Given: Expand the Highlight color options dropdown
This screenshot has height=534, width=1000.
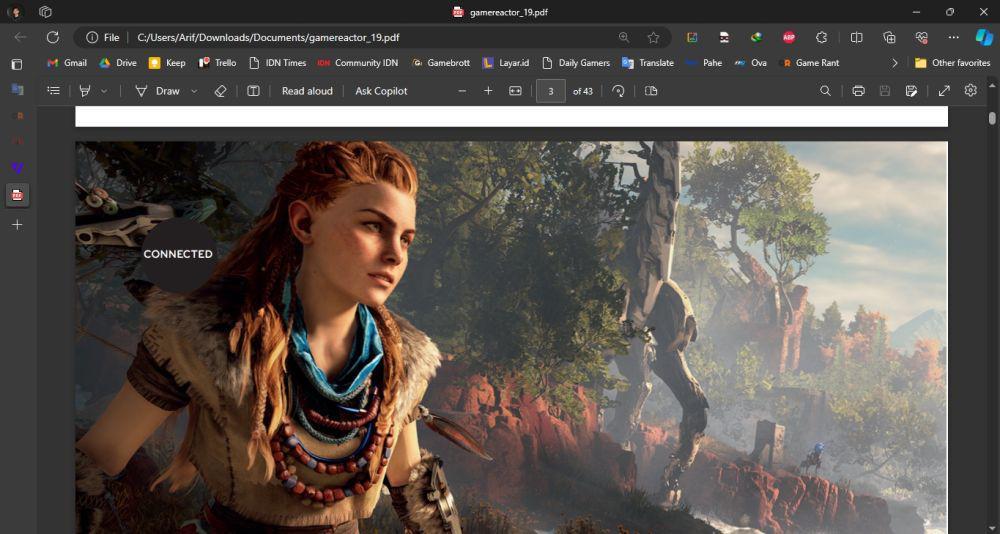Looking at the screenshot, I should point(104,91).
